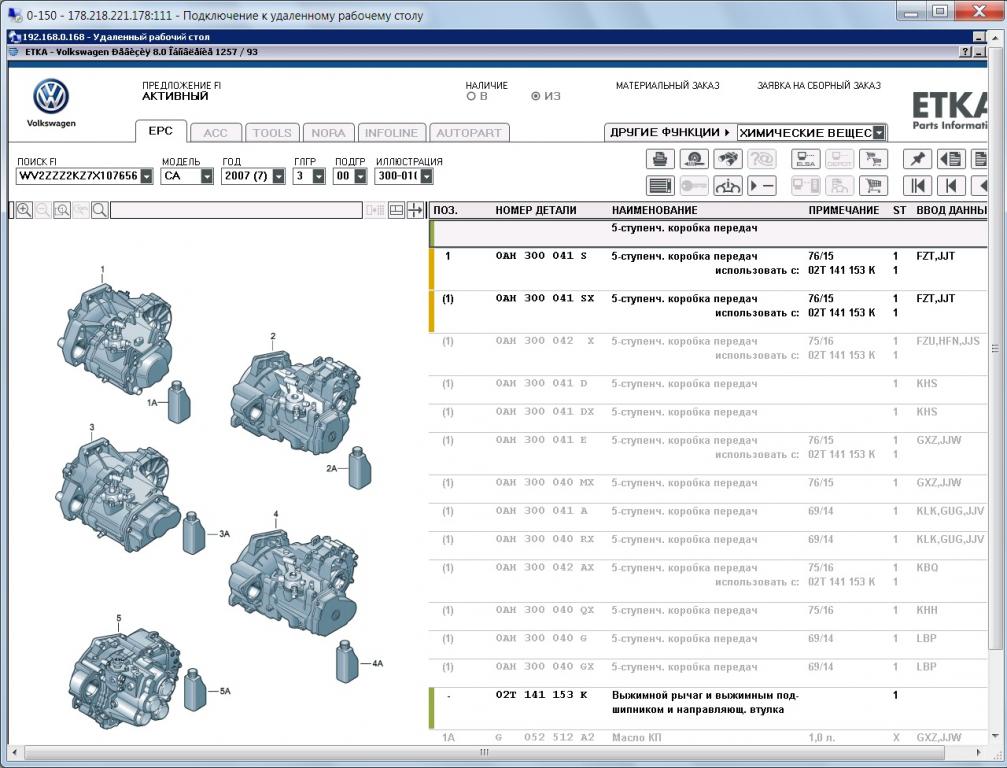Print the current parts page

660,159
